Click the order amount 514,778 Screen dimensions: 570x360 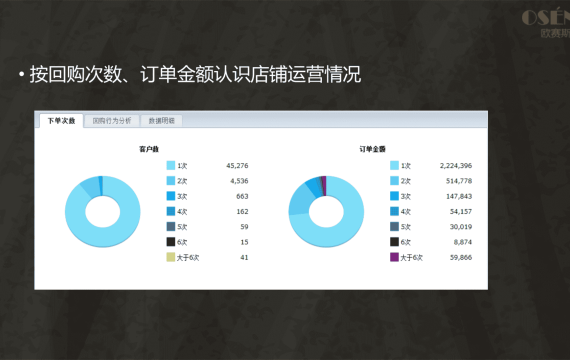point(459,181)
